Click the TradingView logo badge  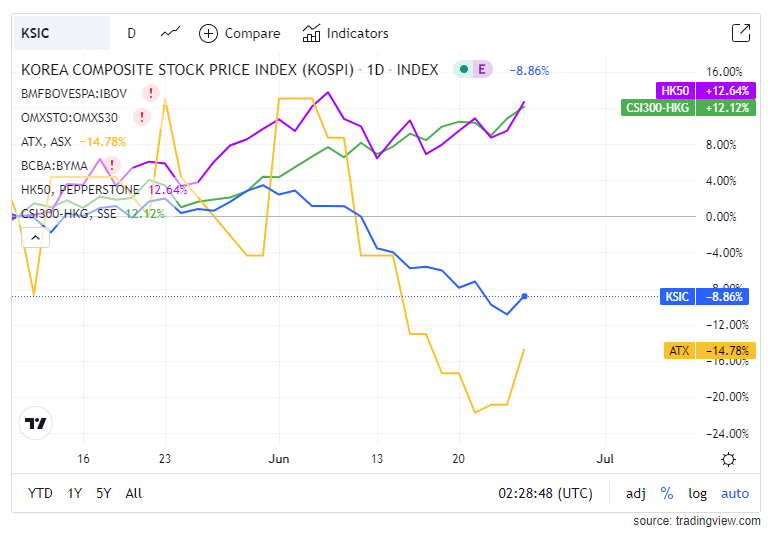(35, 423)
